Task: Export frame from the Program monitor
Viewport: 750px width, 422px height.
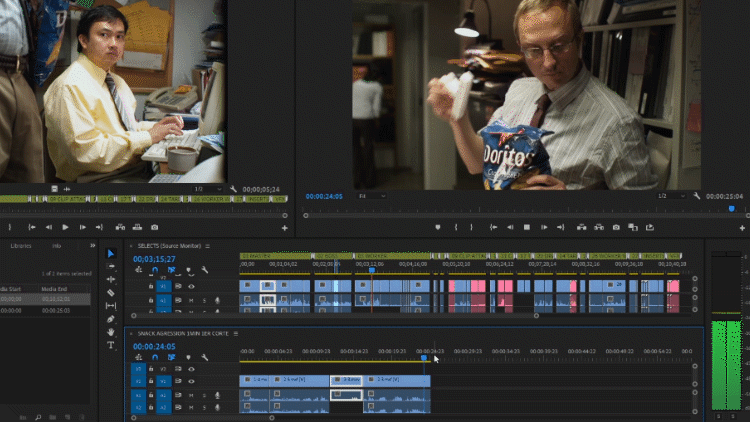Action: click(616, 227)
